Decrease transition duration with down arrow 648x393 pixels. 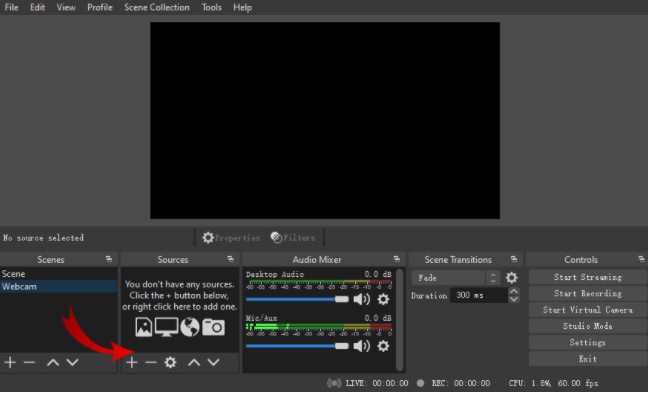[x=514, y=299]
